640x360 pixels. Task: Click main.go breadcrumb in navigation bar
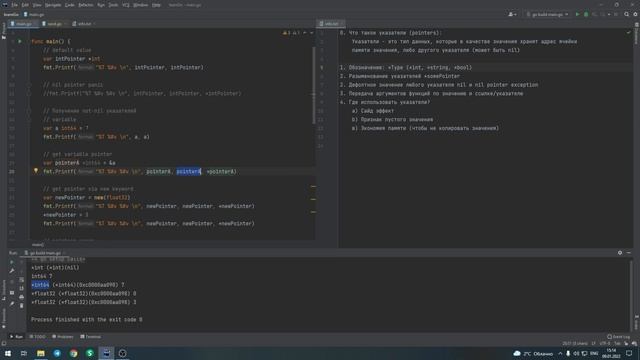pos(34,14)
